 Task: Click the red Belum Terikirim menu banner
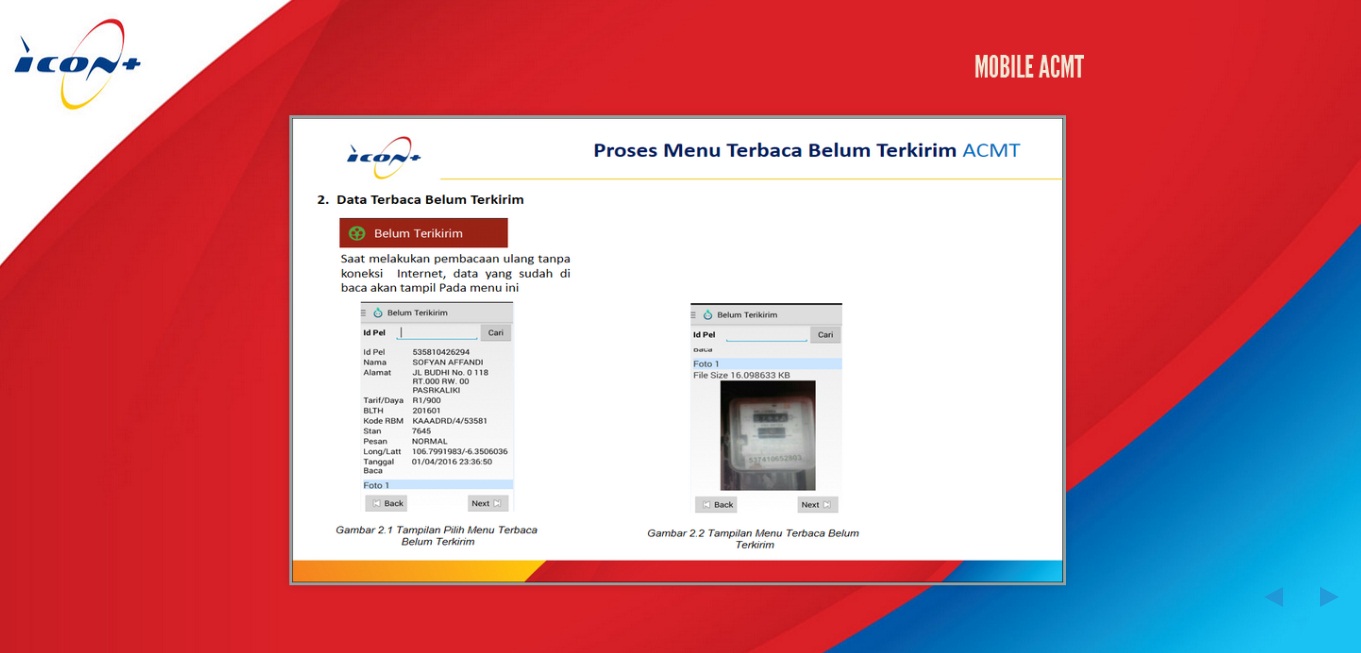(423, 233)
